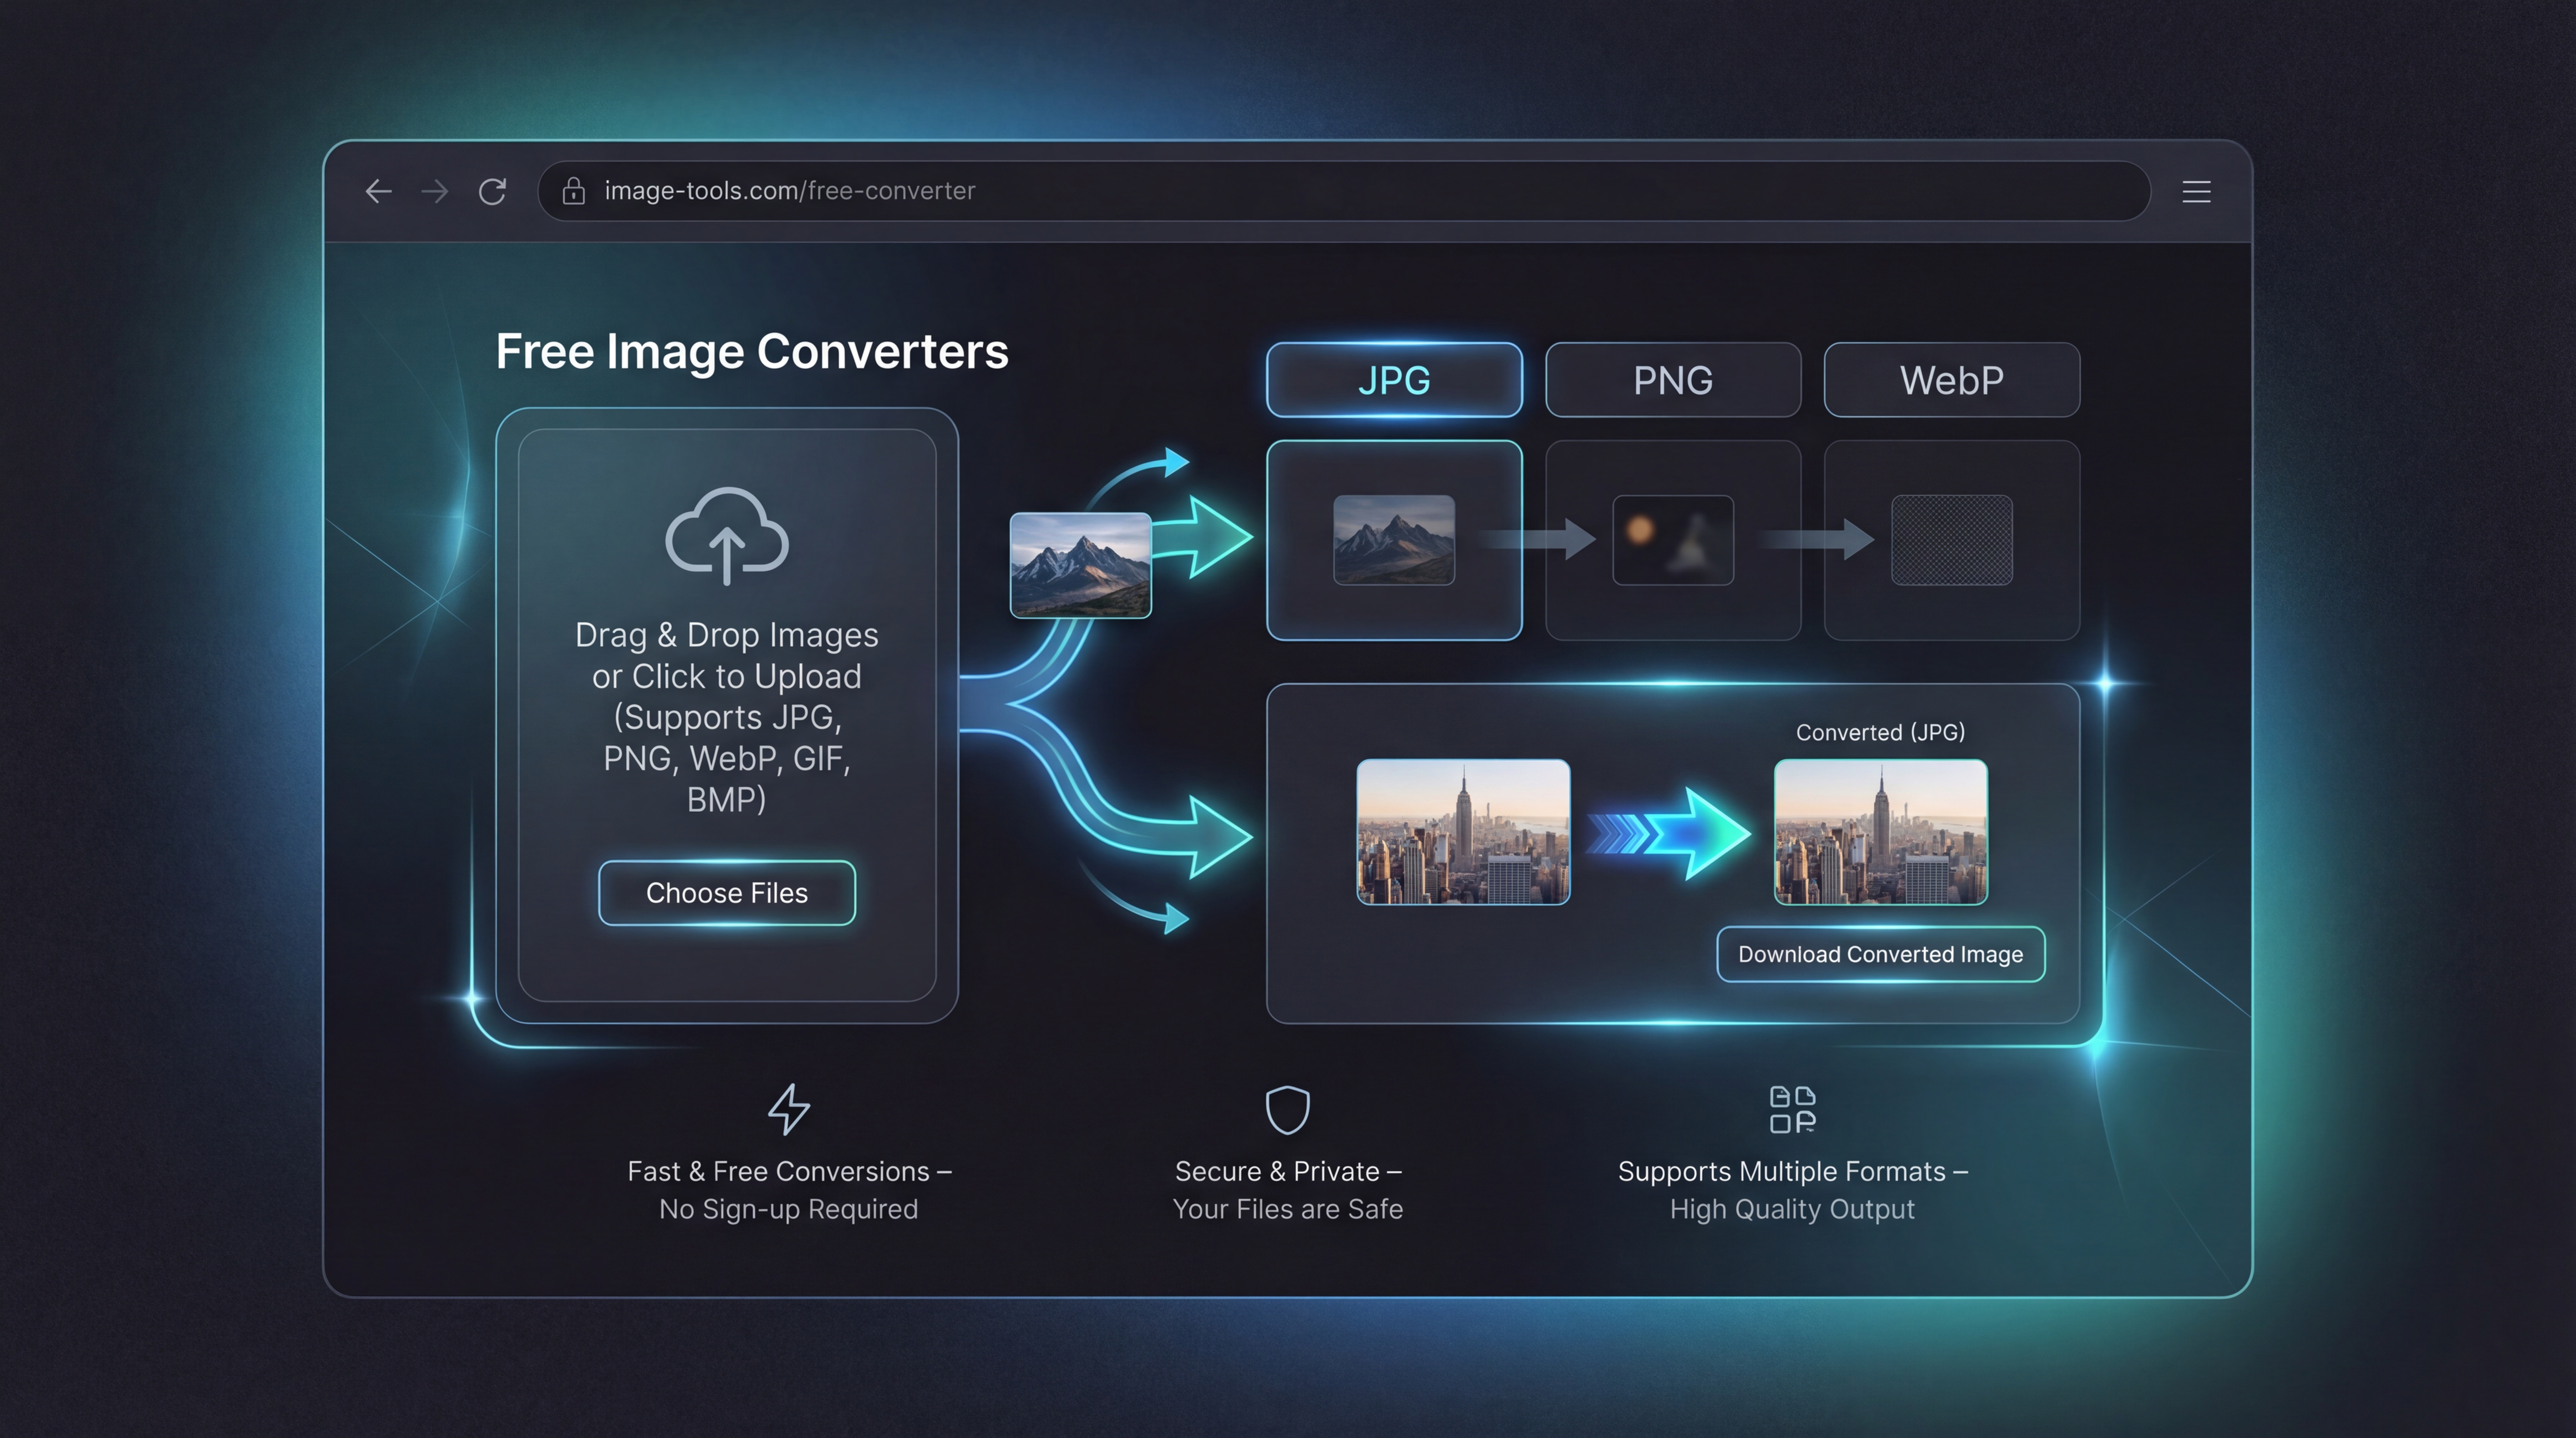Viewport: 2576px width, 1438px height.
Task: Click the padlock icon in address bar
Action: [573, 191]
